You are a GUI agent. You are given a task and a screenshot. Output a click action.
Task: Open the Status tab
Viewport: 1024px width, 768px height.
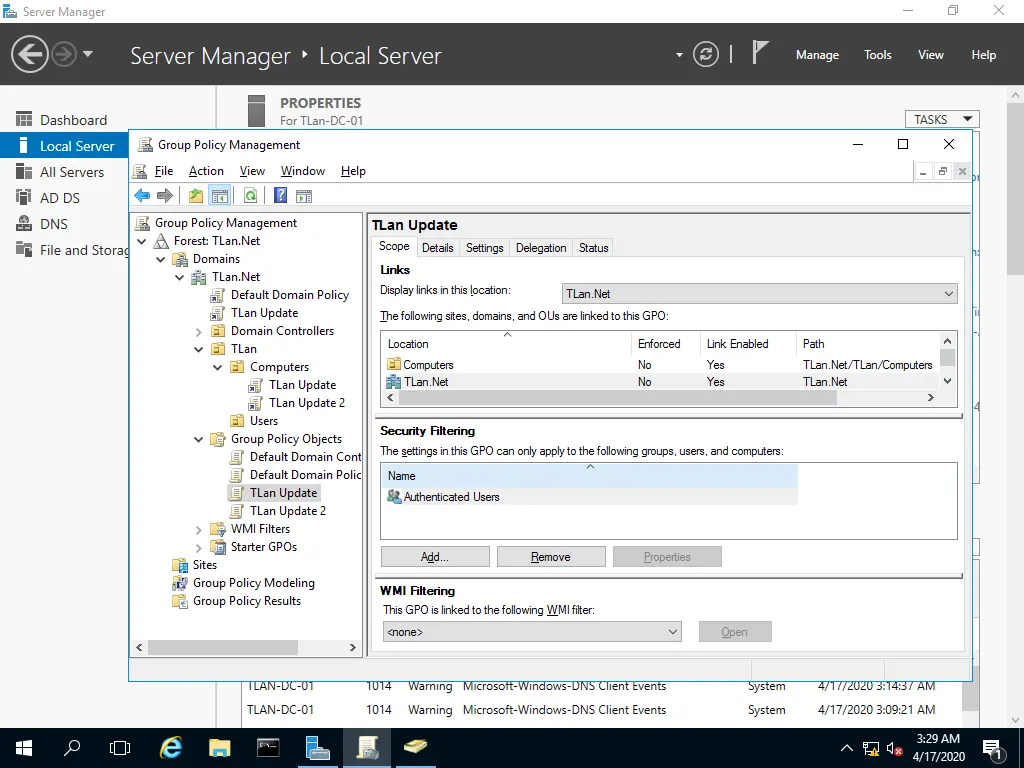click(594, 248)
